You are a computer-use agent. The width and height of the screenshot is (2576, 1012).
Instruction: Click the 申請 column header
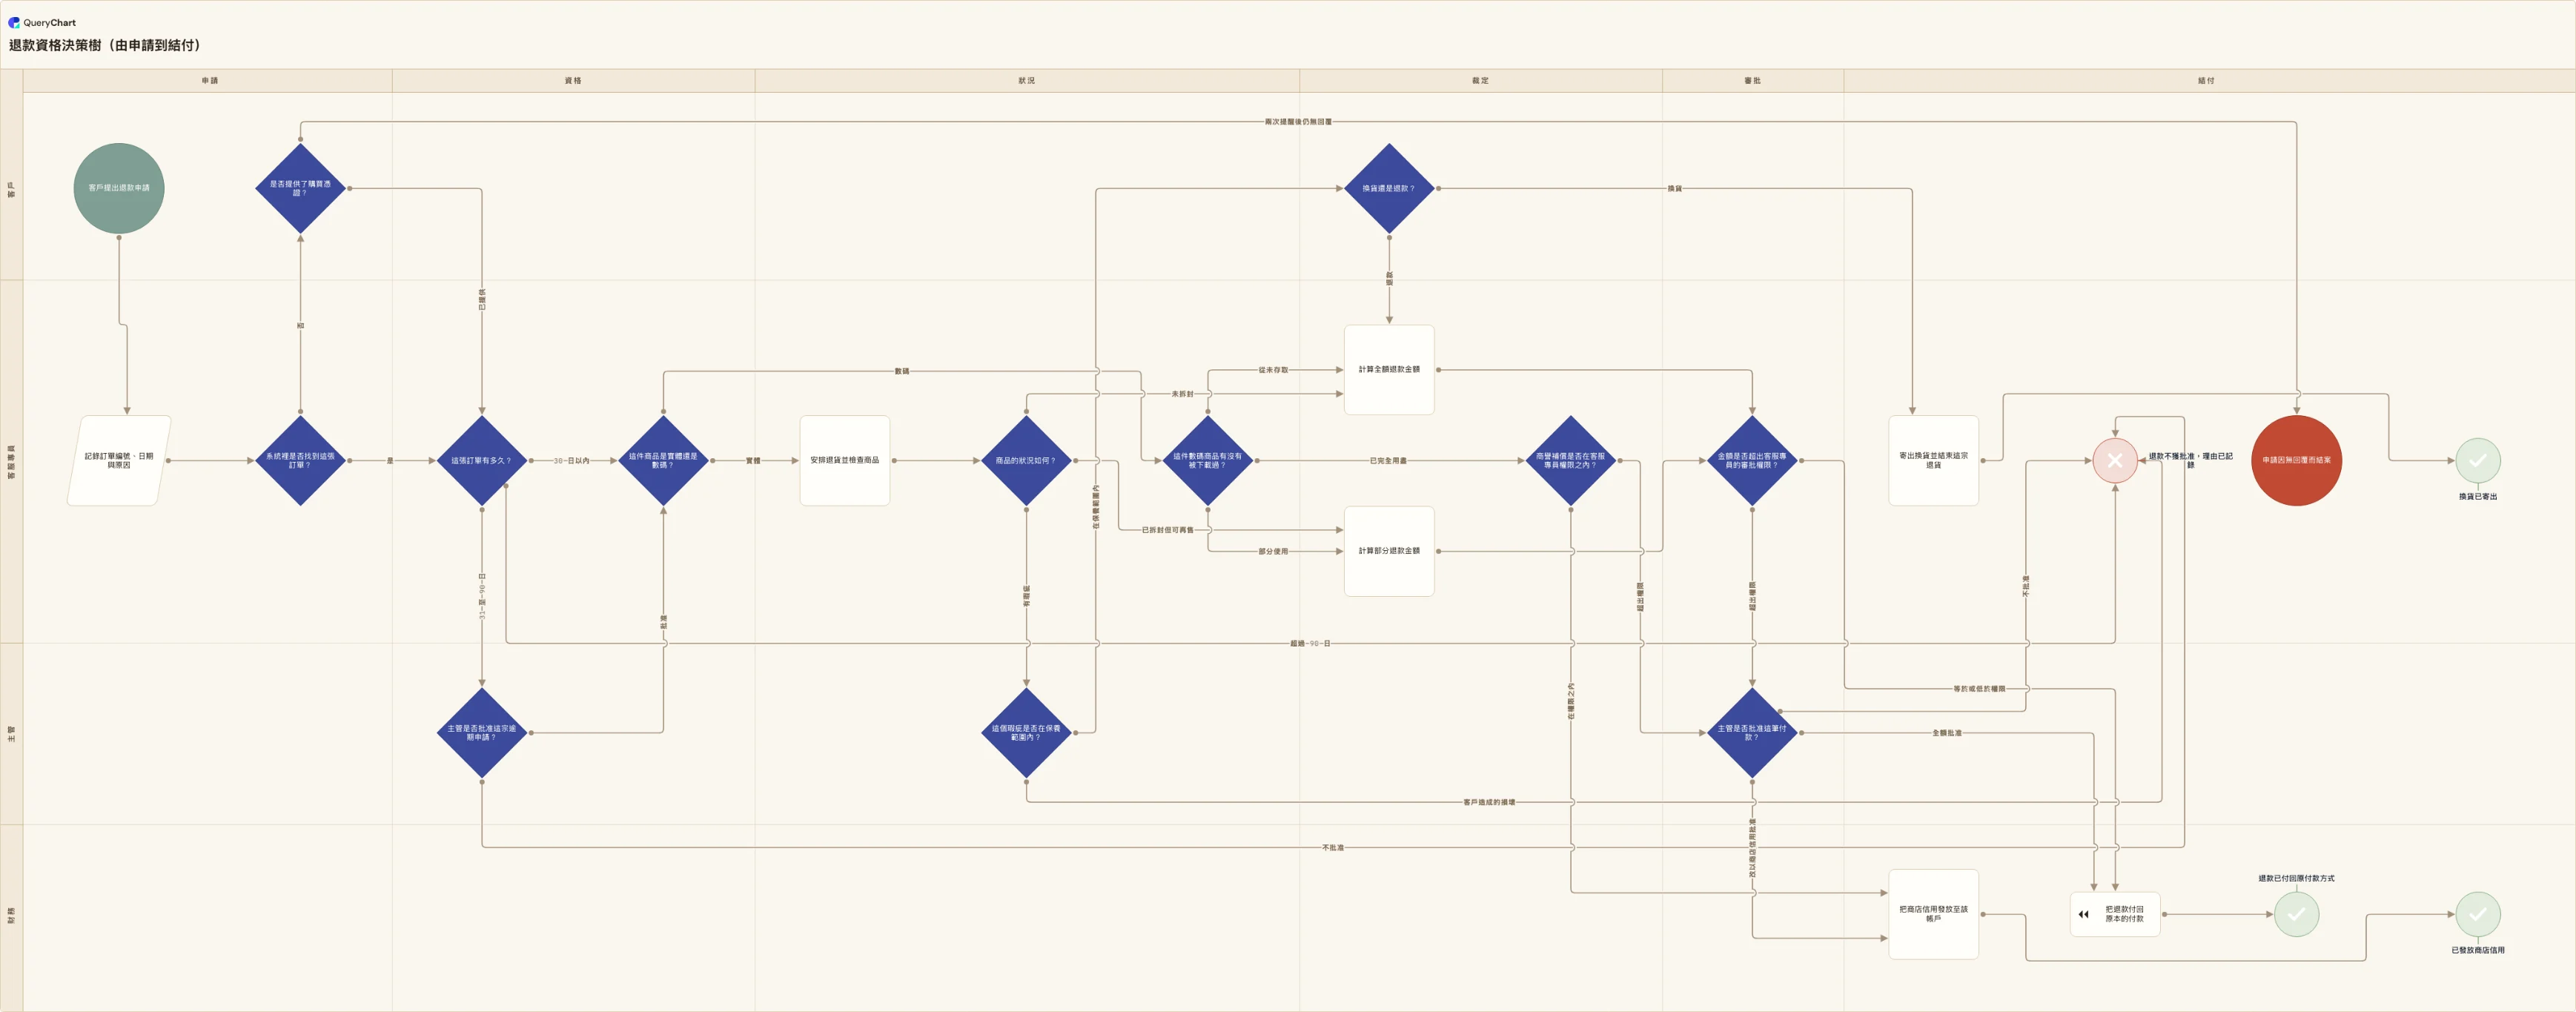point(209,81)
